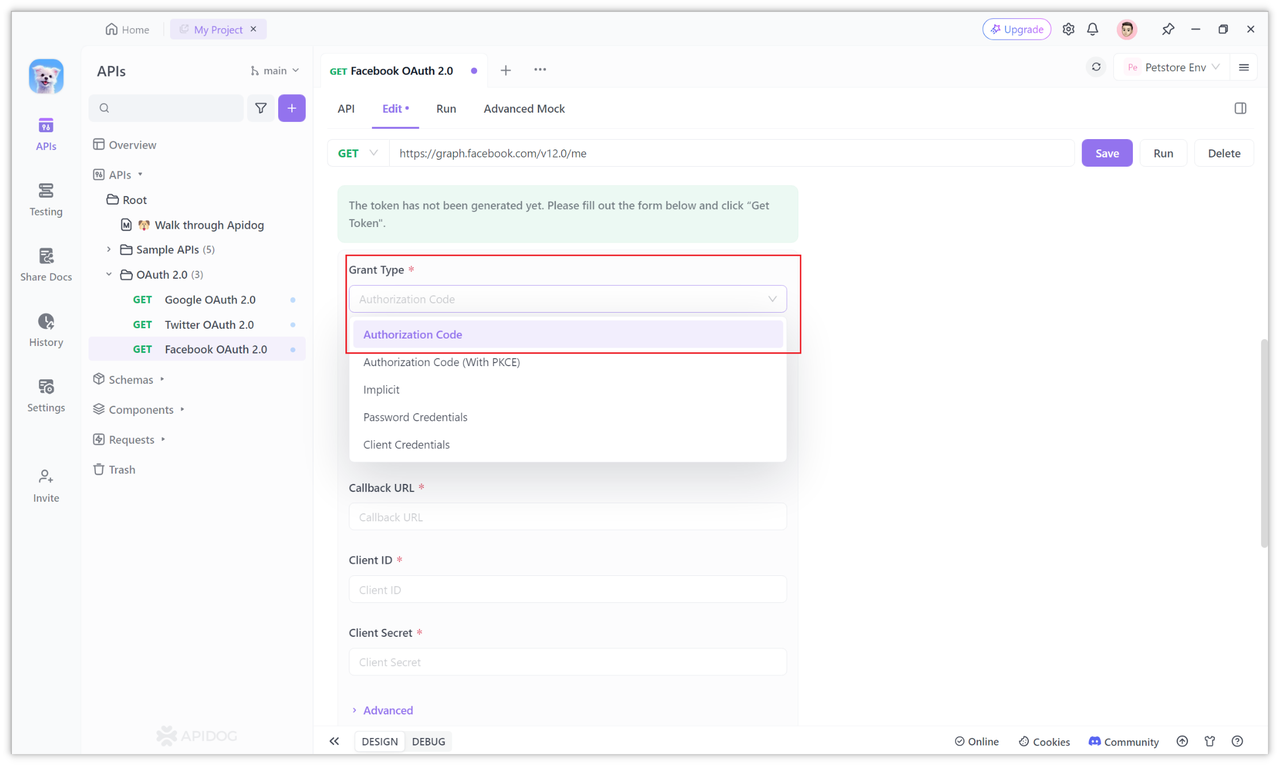Choose Client Credentials option
This screenshot has height=765, width=1280.
567,445
